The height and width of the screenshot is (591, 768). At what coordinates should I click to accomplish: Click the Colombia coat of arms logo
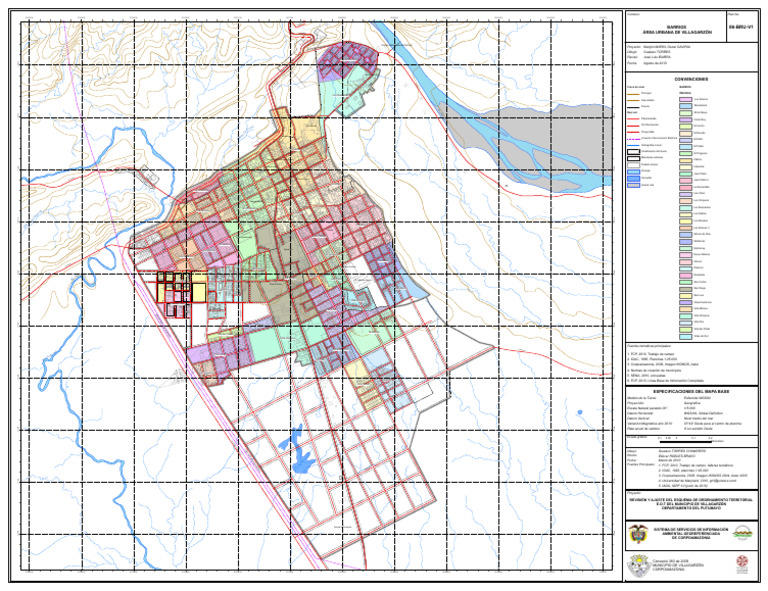tap(638, 534)
